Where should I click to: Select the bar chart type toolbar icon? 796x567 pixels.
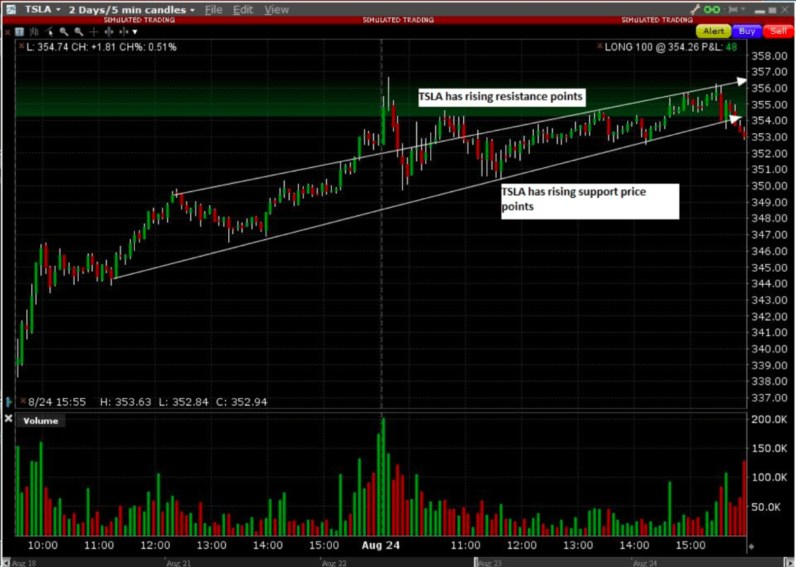click(x=34, y=31)
